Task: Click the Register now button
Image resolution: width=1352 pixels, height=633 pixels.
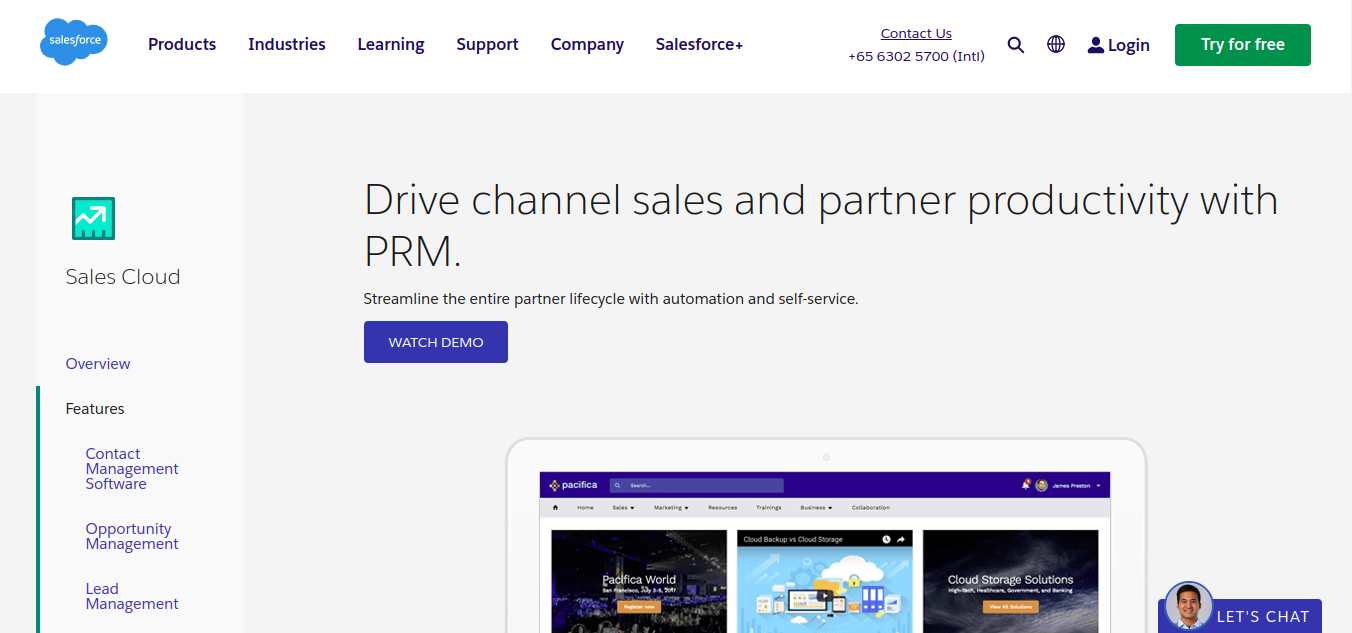Action: (639, 606)
